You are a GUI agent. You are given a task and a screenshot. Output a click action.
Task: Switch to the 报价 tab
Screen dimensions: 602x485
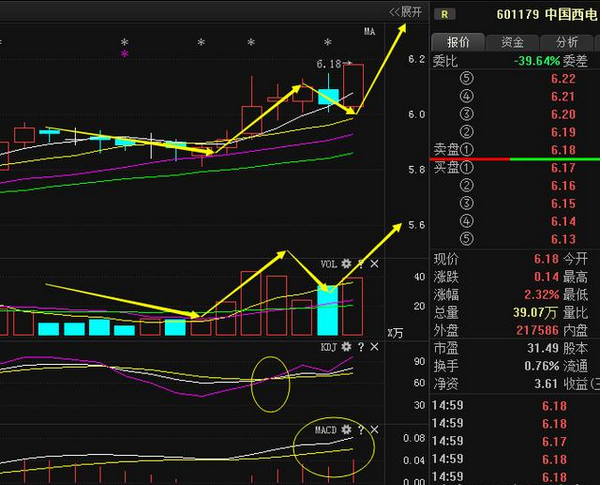[x=458, y=42]
